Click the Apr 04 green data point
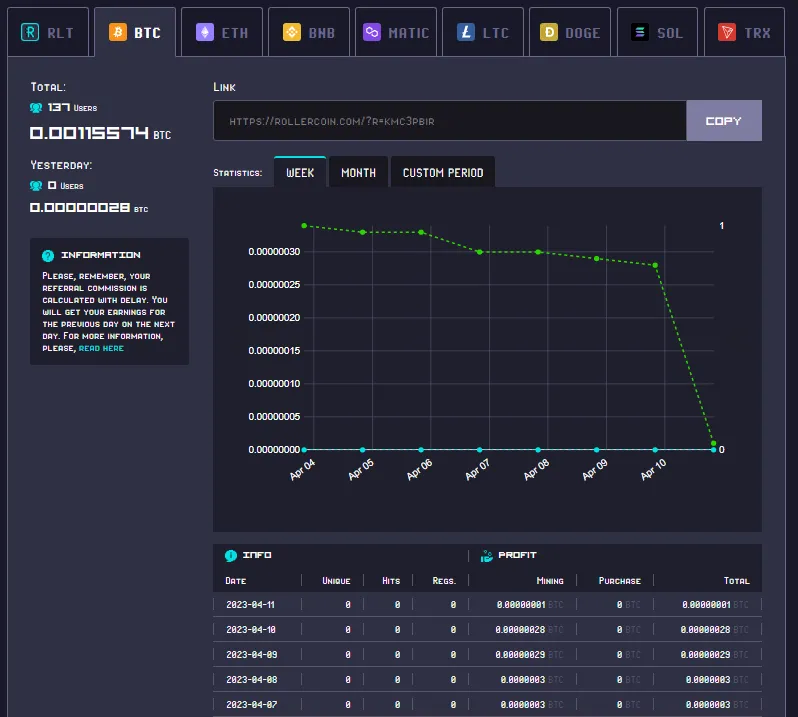 coord(304,225)
